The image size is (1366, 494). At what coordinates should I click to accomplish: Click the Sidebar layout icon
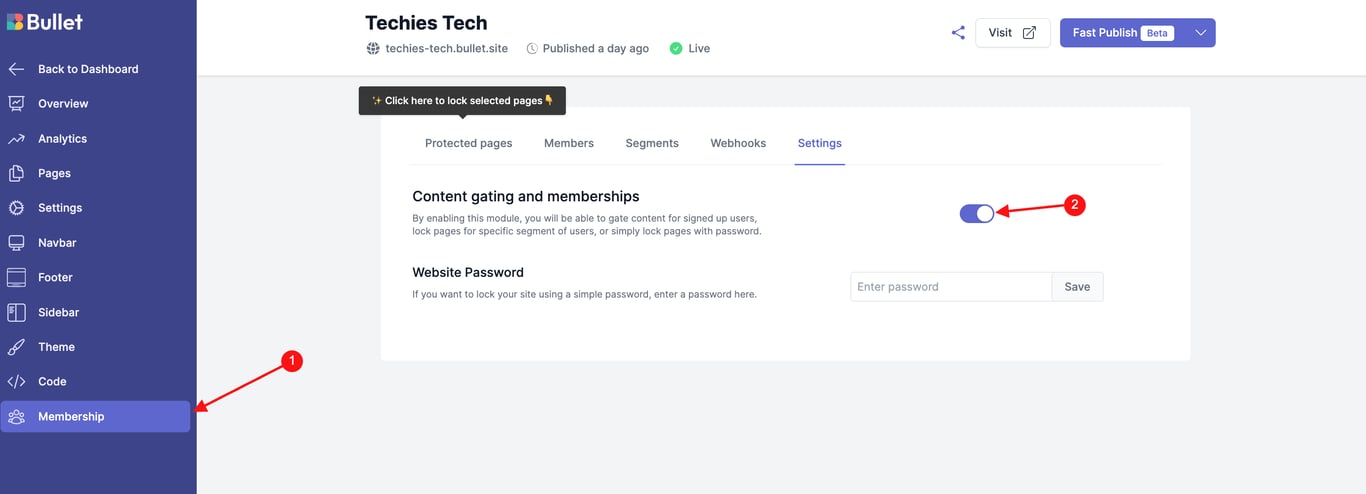pos(16,312)
